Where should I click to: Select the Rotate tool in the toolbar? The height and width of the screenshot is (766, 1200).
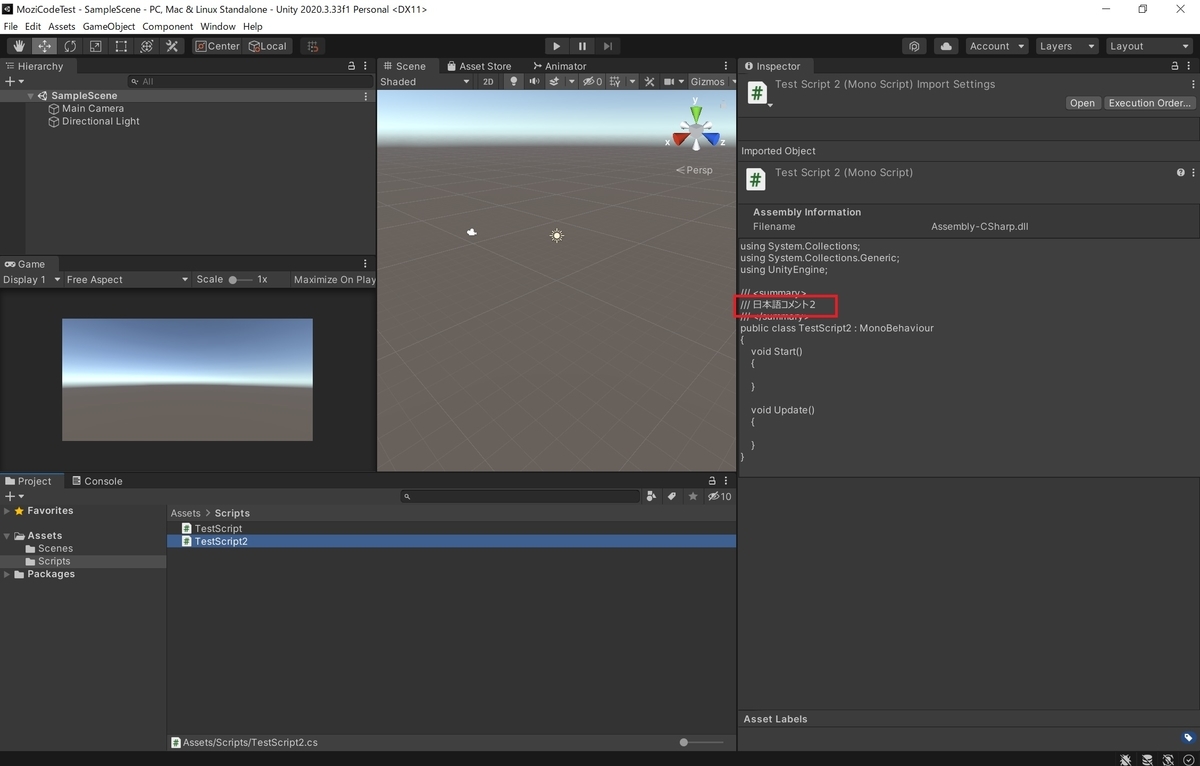point(70,46)
